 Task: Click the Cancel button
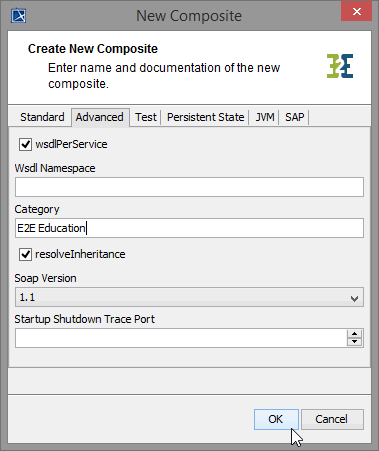coord(332,419)
